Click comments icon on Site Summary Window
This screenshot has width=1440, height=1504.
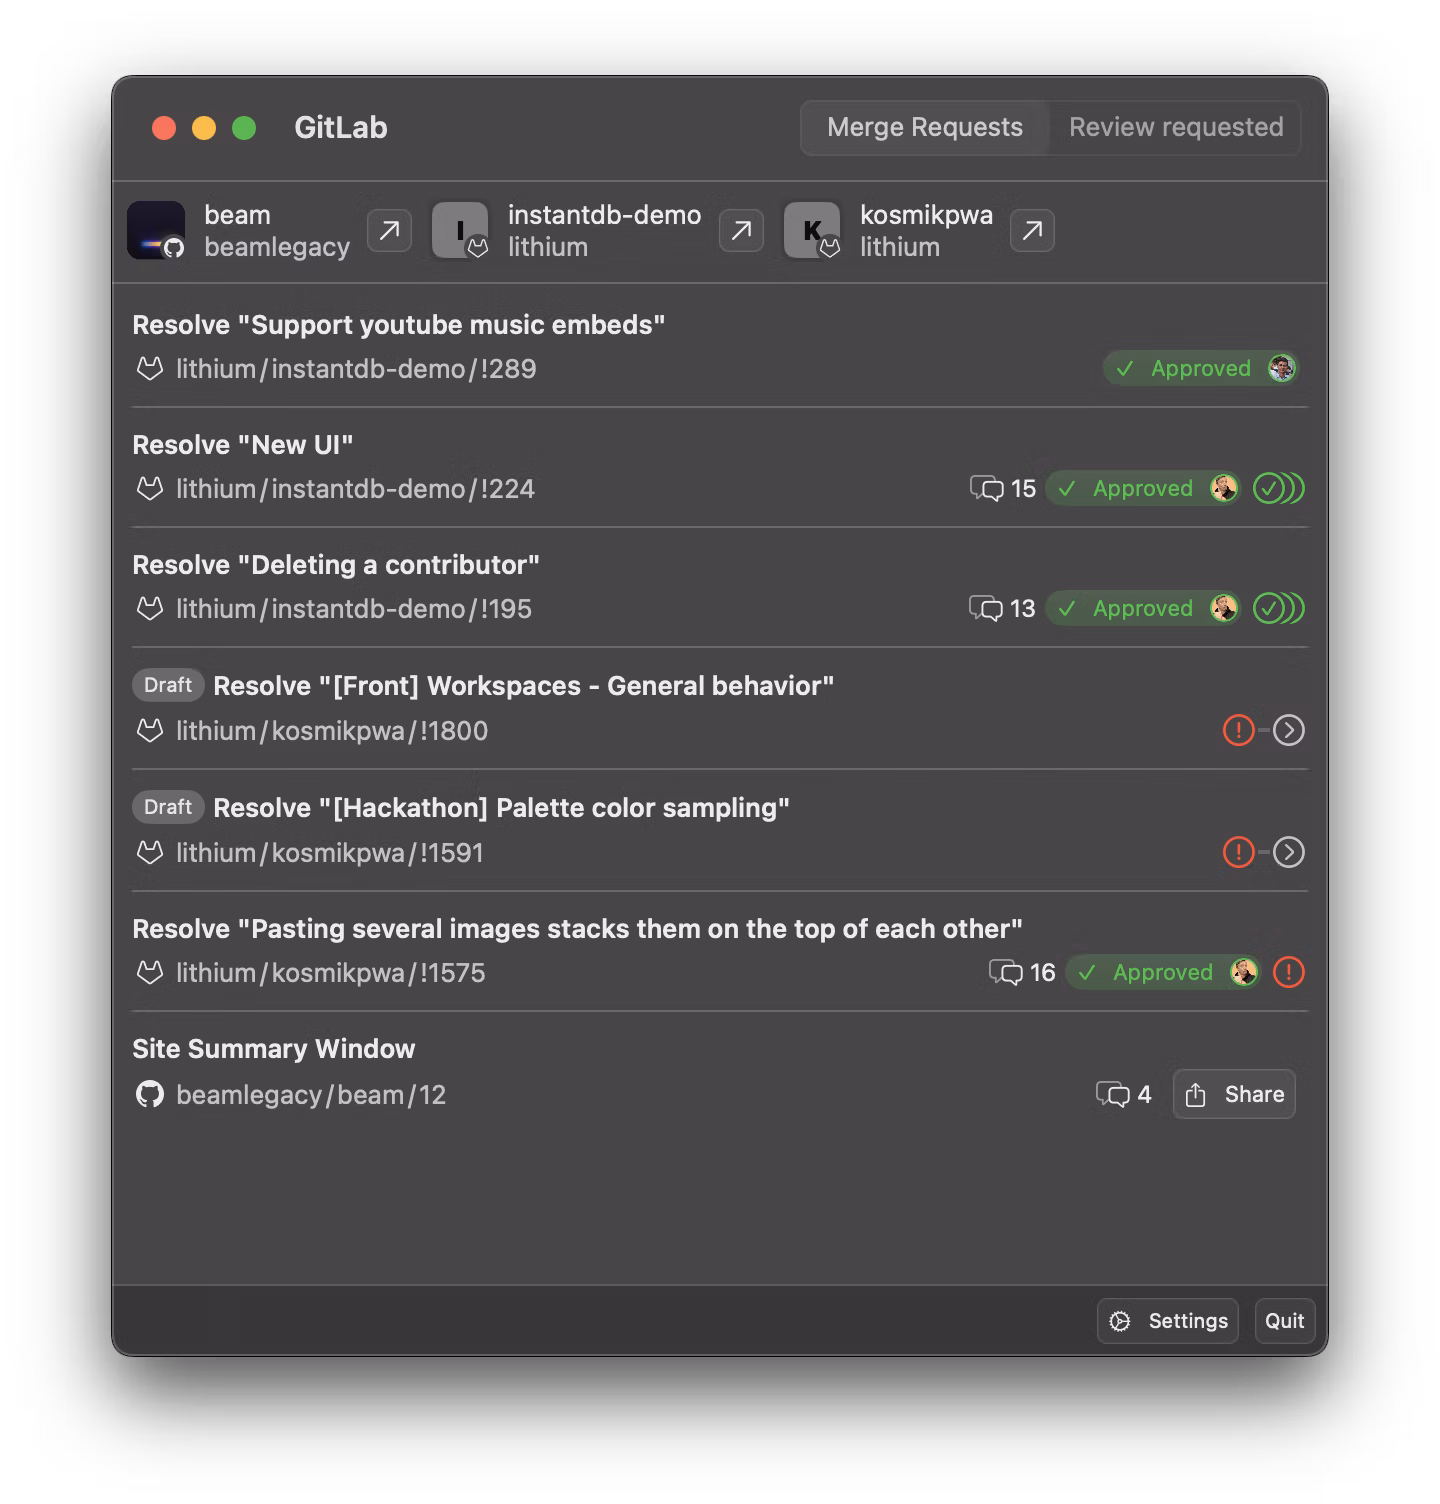point(1112,1095)
